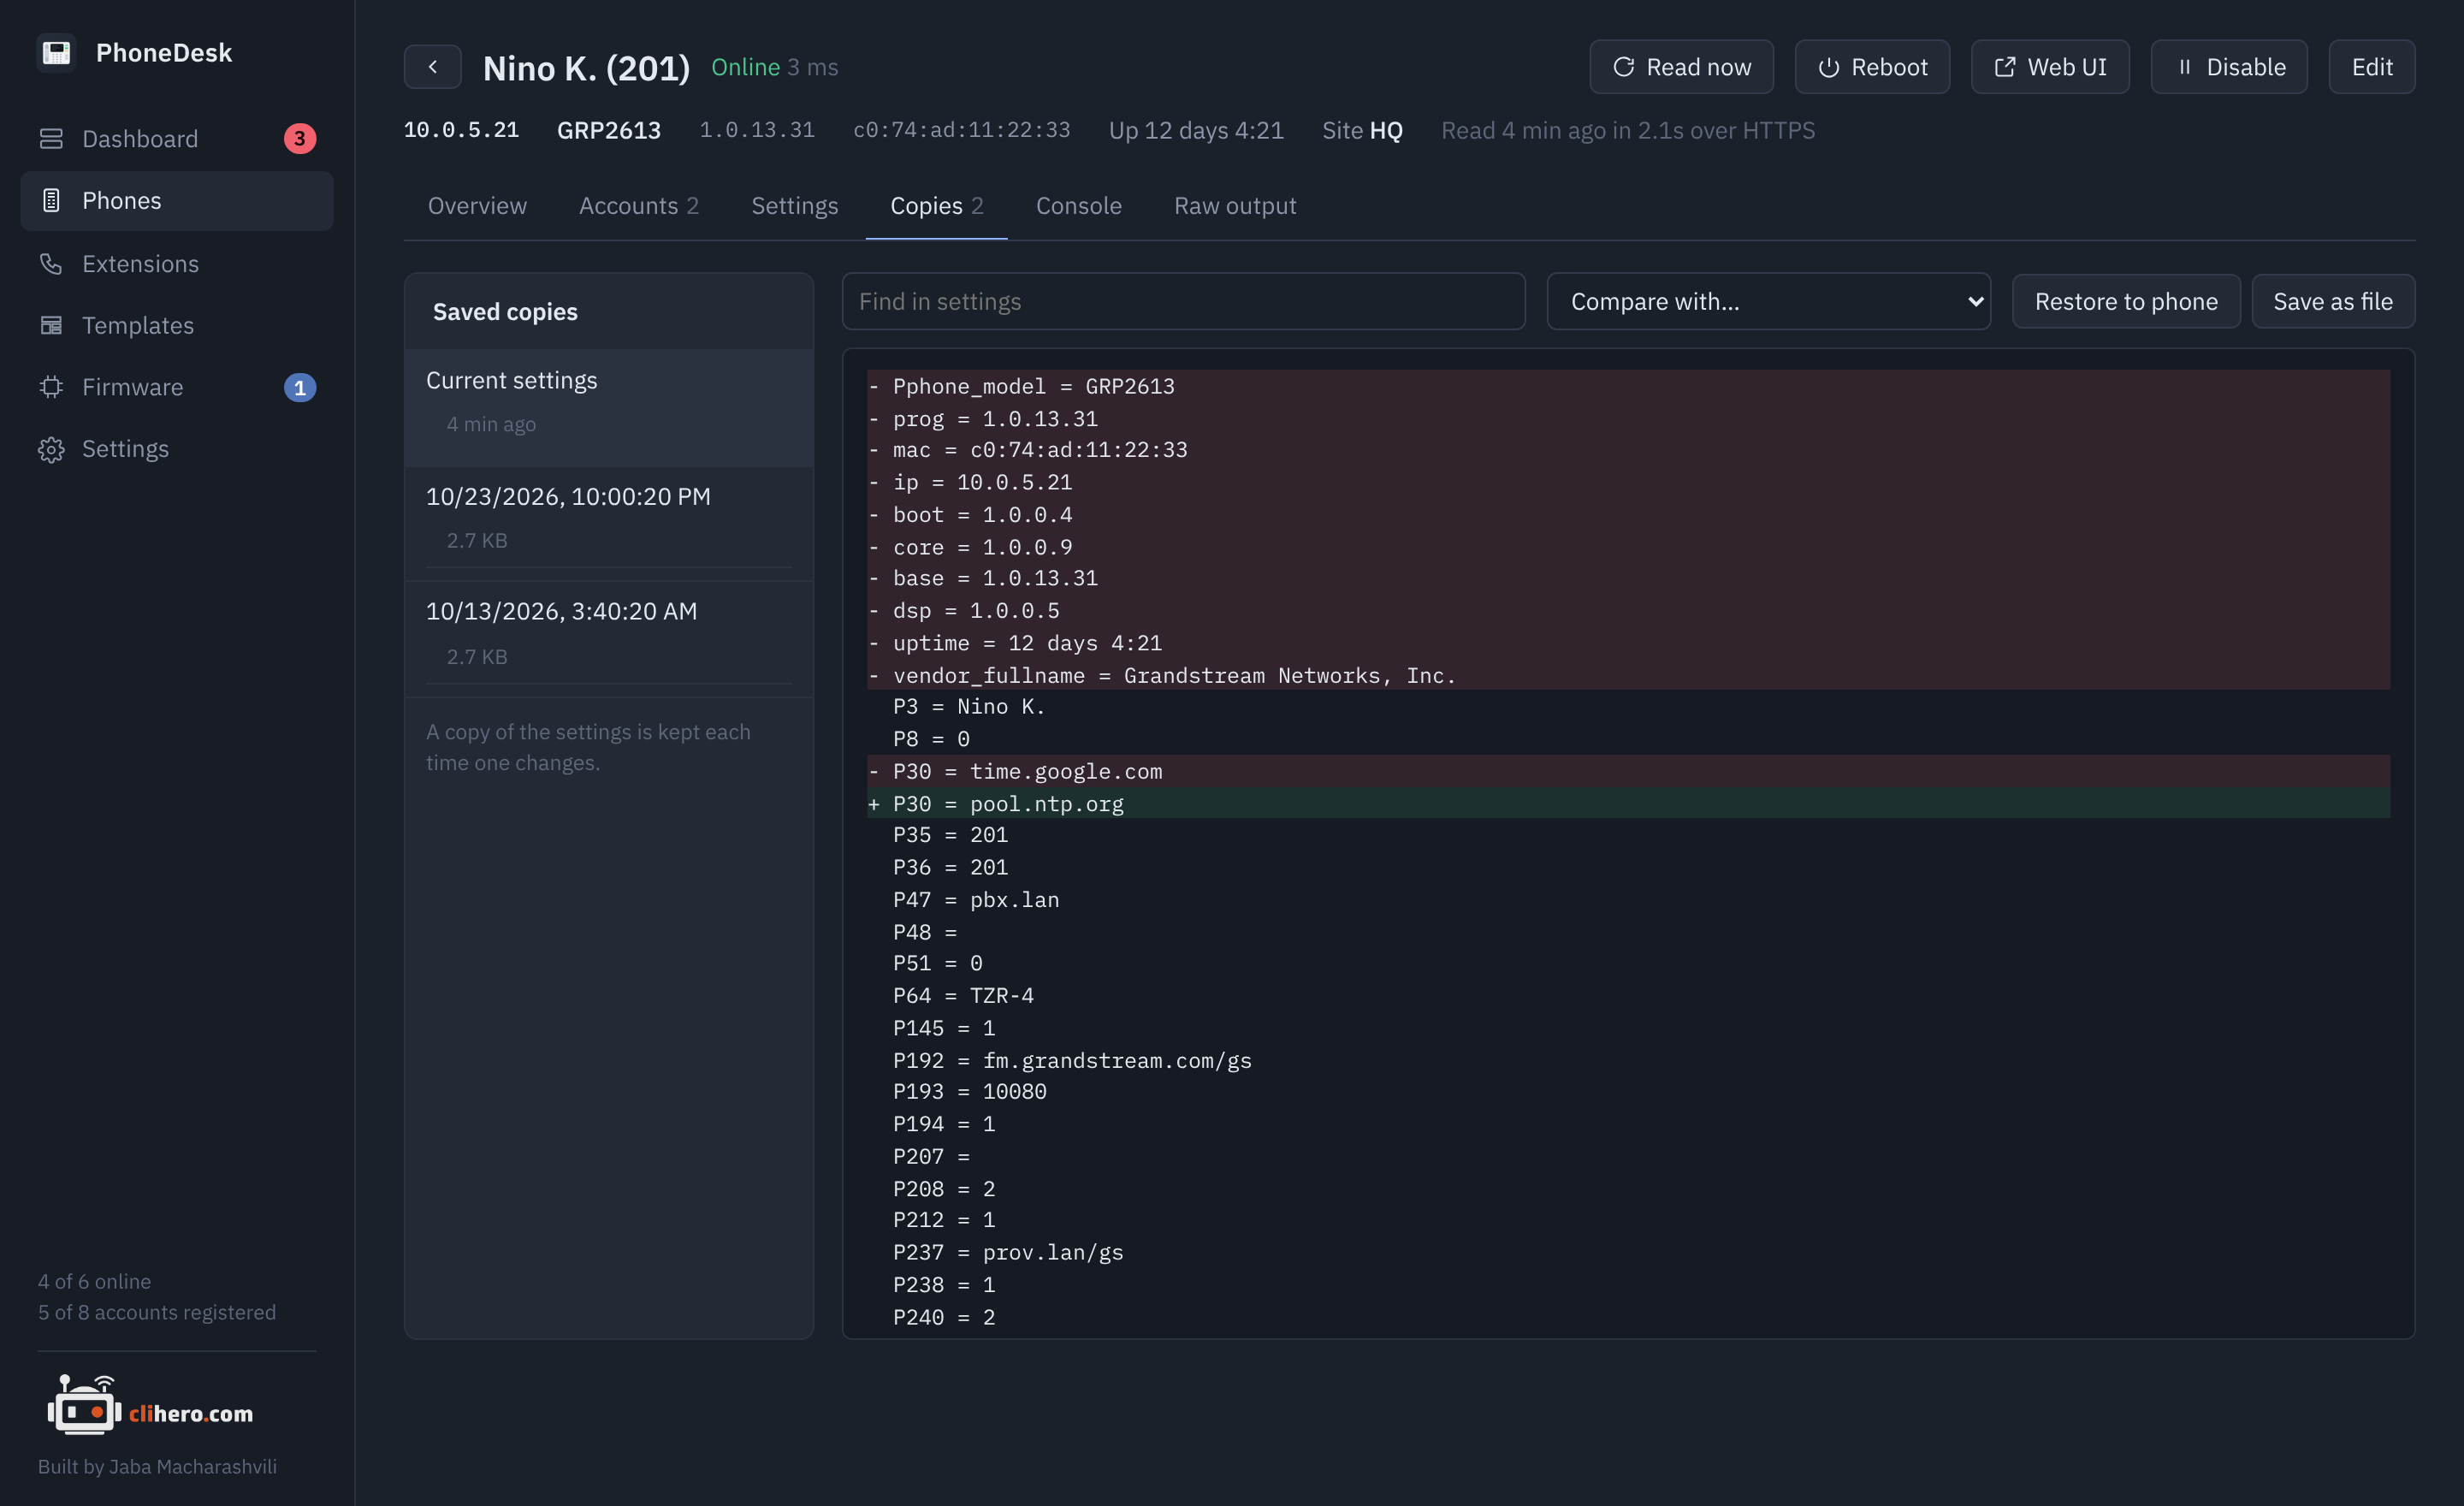Image resolution: width=2464 pixels, height=1506 pixels.
Task: Click Save as file
Action: pyautogui.click(x=2333, y=301)
